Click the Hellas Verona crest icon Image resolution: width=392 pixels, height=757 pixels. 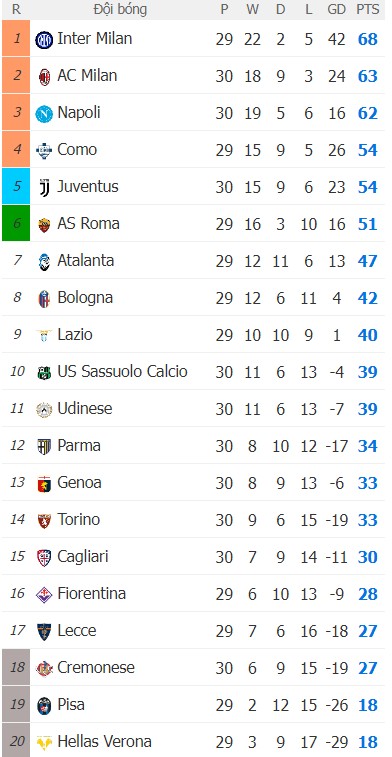coord(44,742)
